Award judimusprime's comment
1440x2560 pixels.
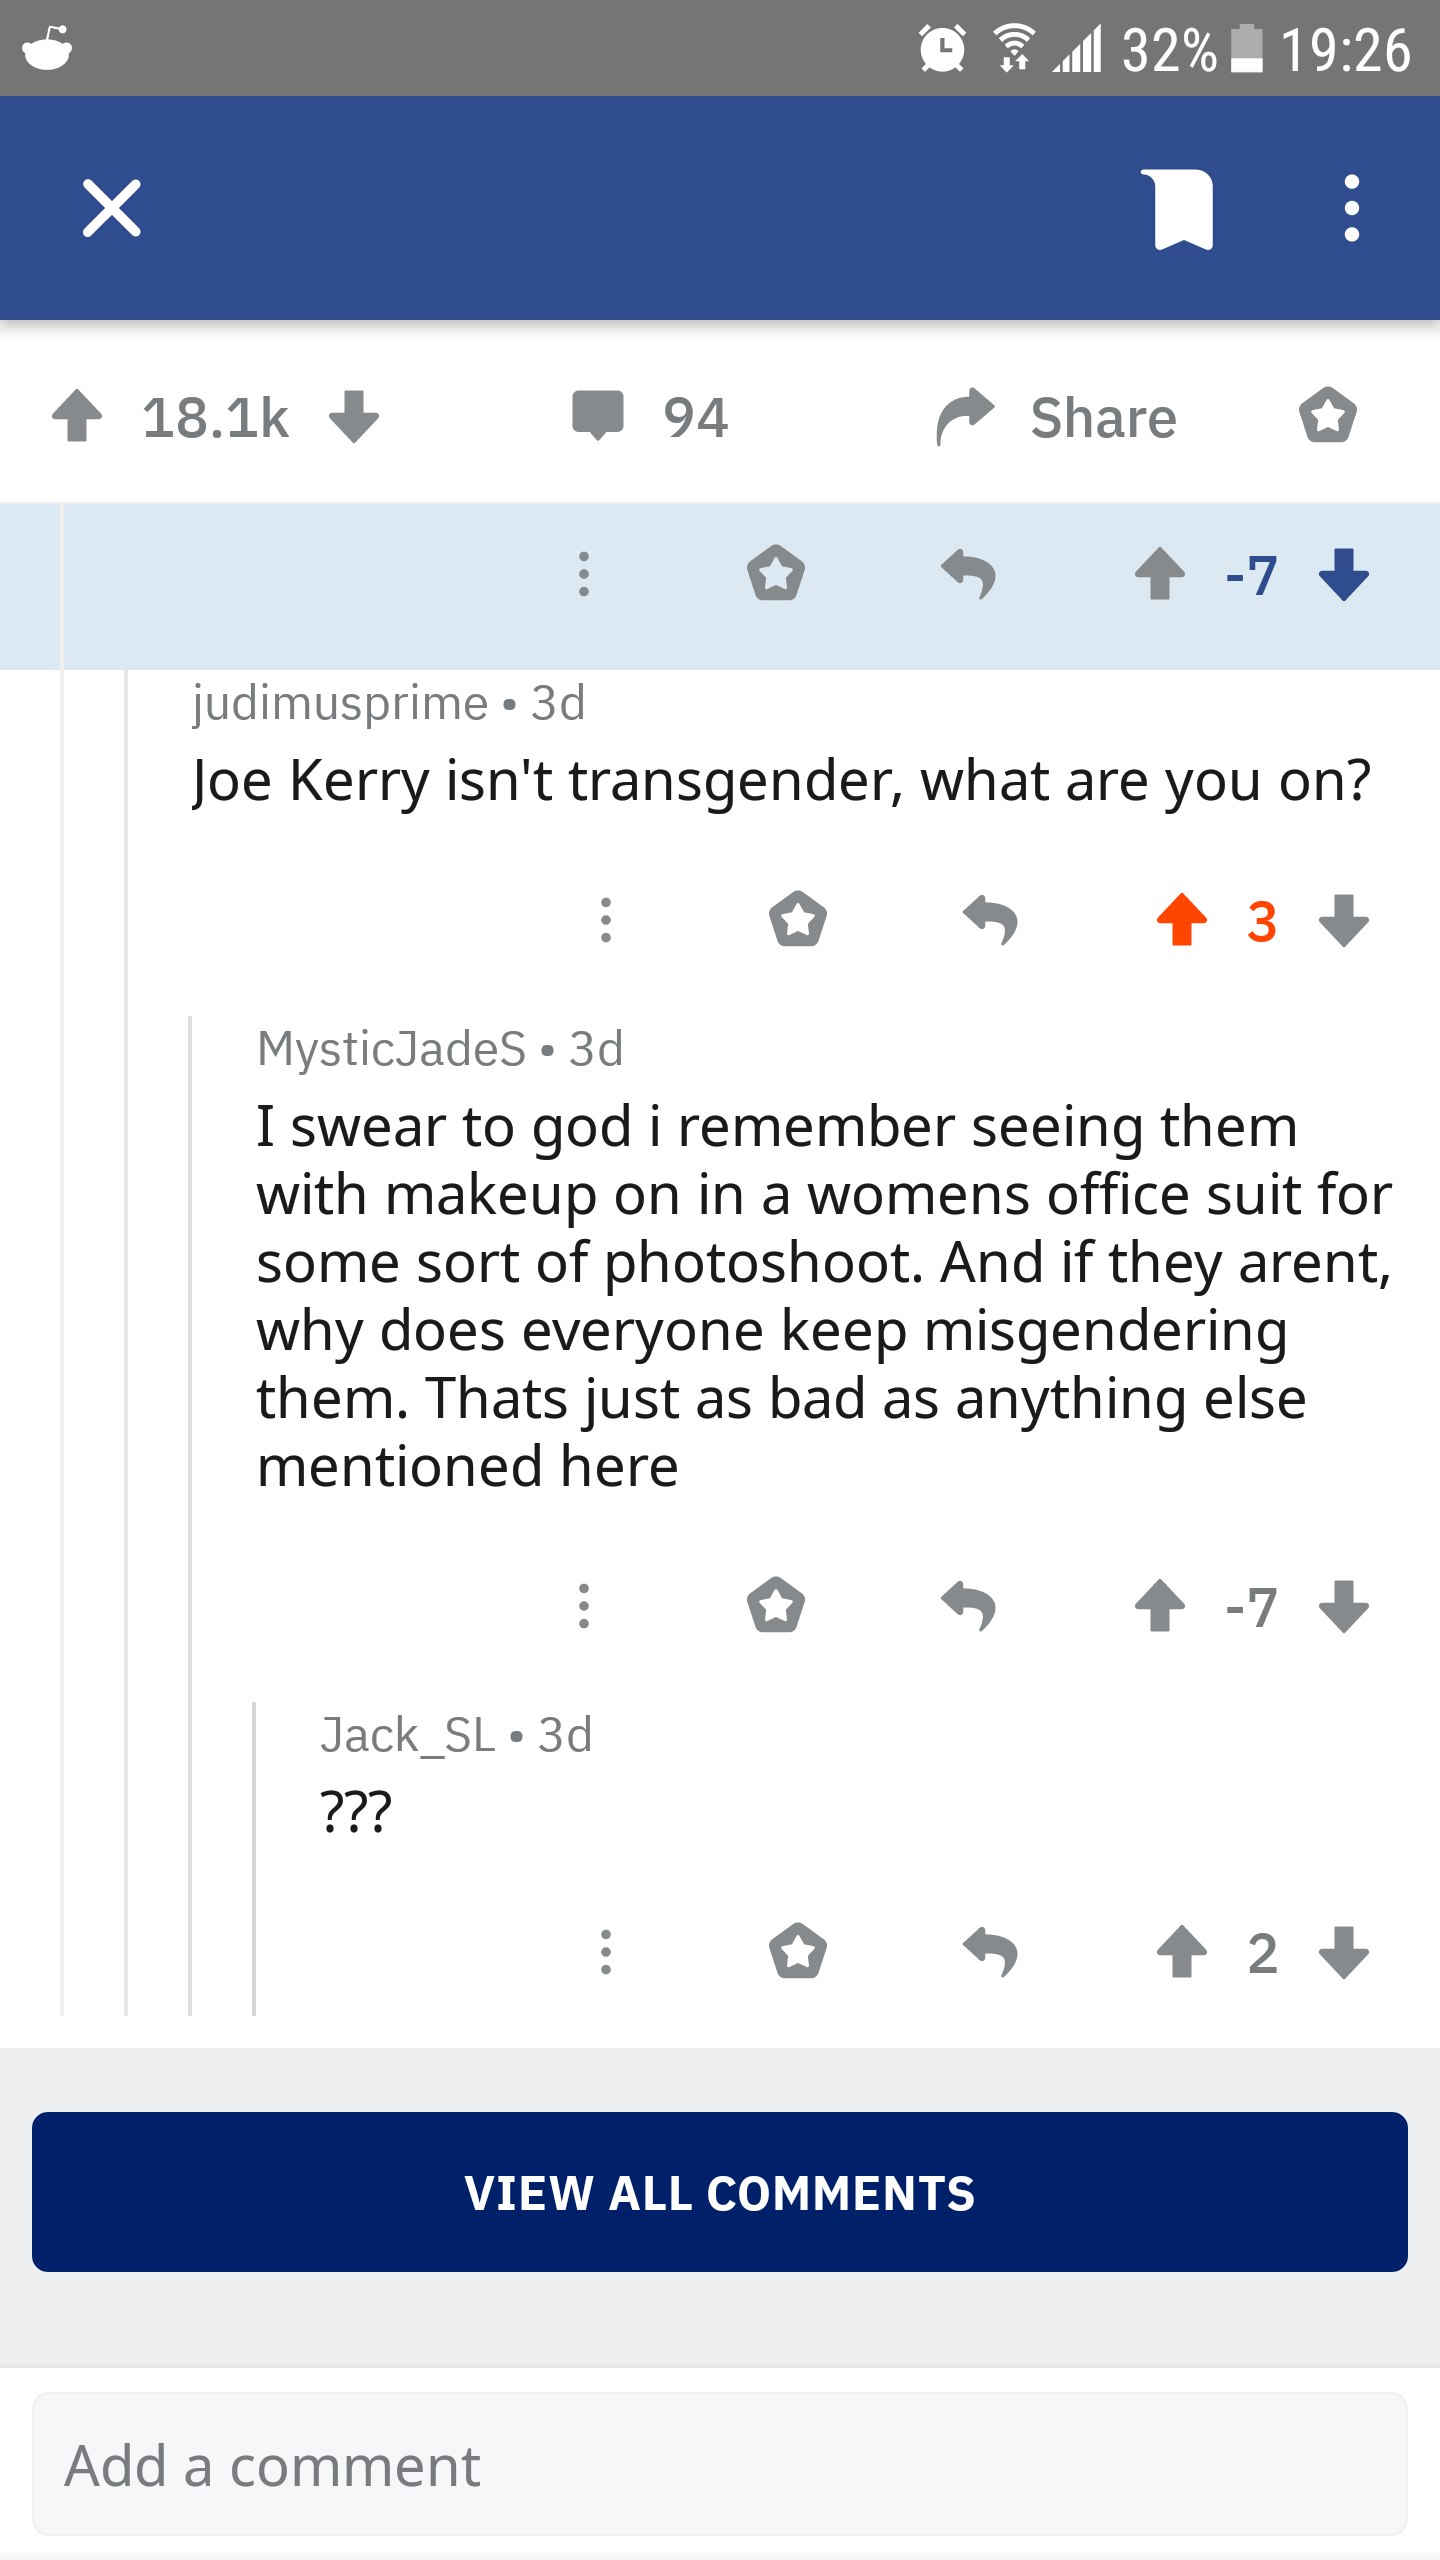point(798,920)
